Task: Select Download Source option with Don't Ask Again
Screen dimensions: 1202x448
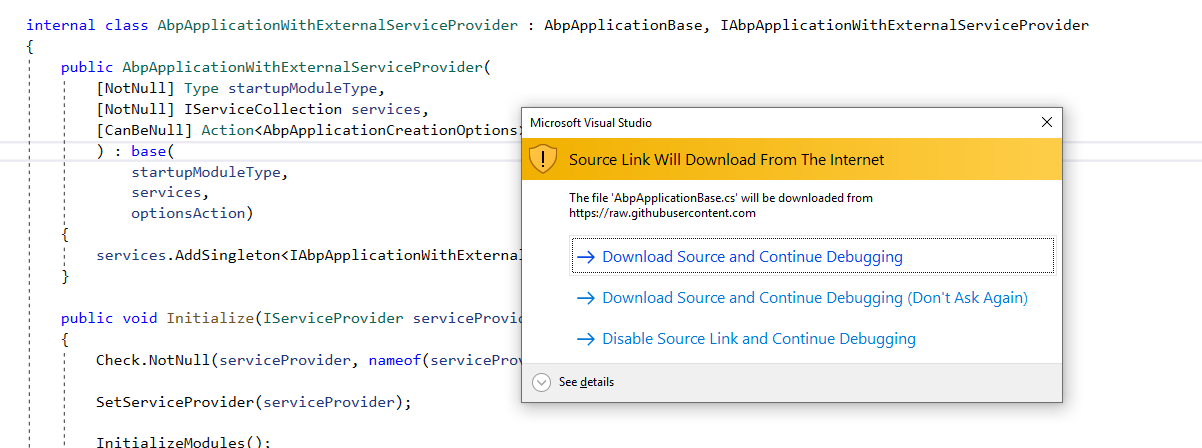Action: [814, 298]
